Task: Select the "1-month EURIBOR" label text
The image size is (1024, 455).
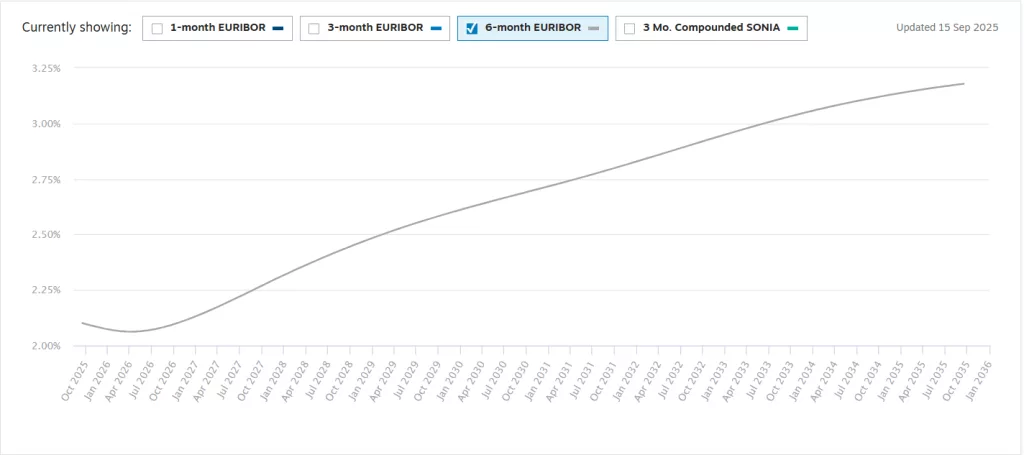Action: click(217, 28)
